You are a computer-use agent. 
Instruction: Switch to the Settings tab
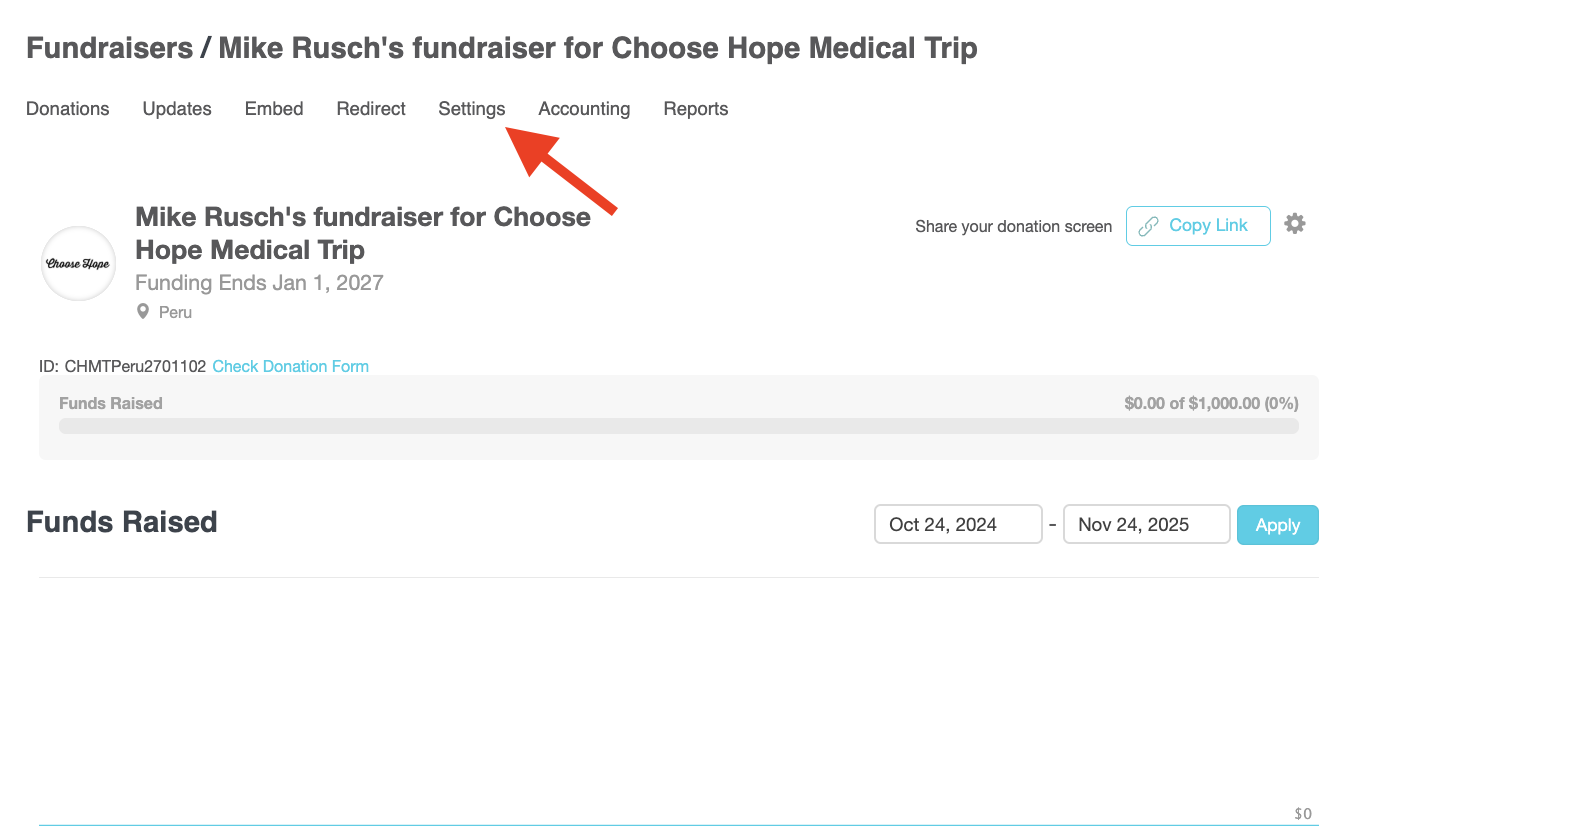[472, 109]
